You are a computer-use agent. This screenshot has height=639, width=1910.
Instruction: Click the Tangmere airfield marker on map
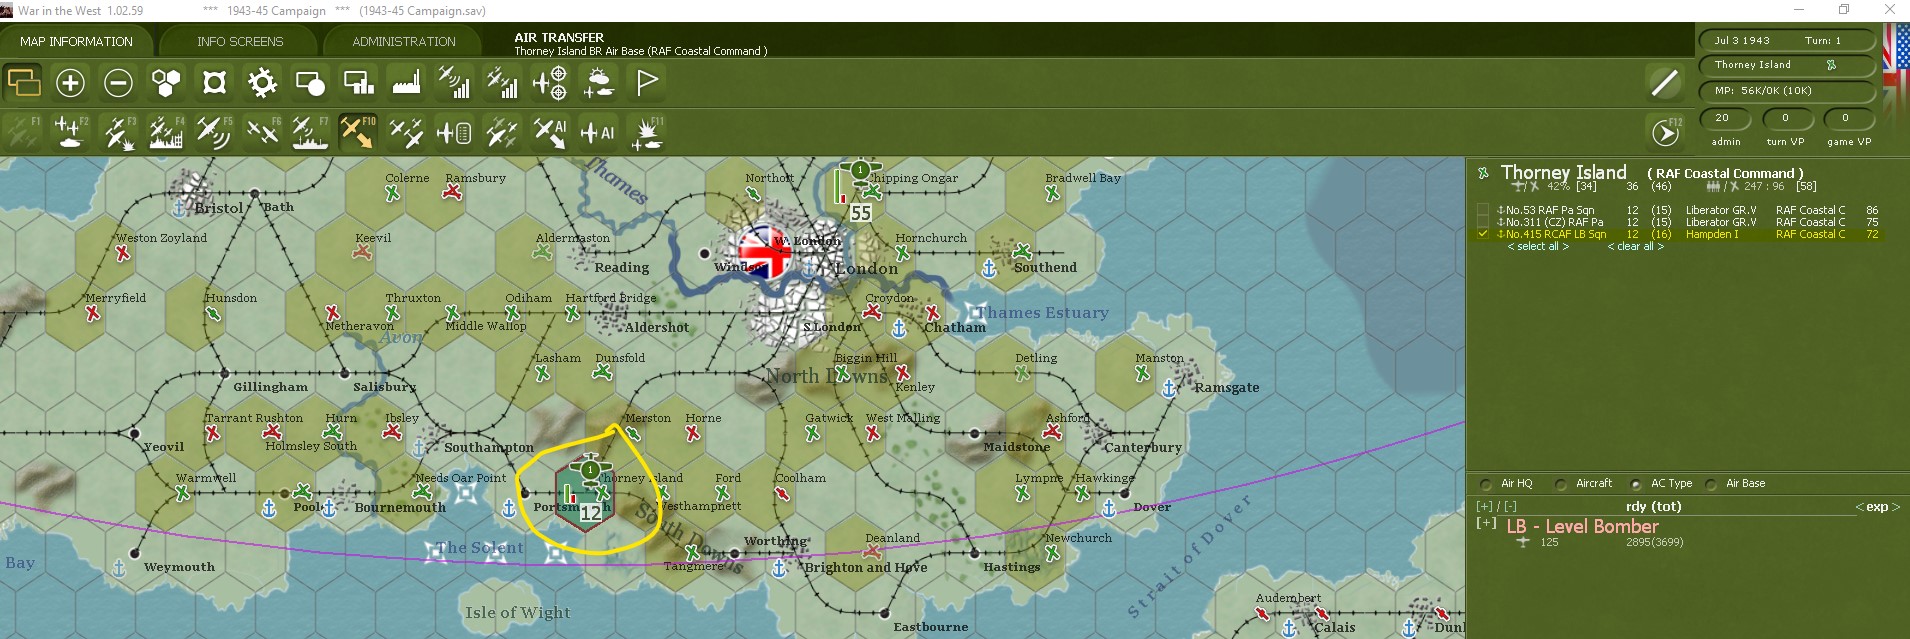(x=692, y=552)
